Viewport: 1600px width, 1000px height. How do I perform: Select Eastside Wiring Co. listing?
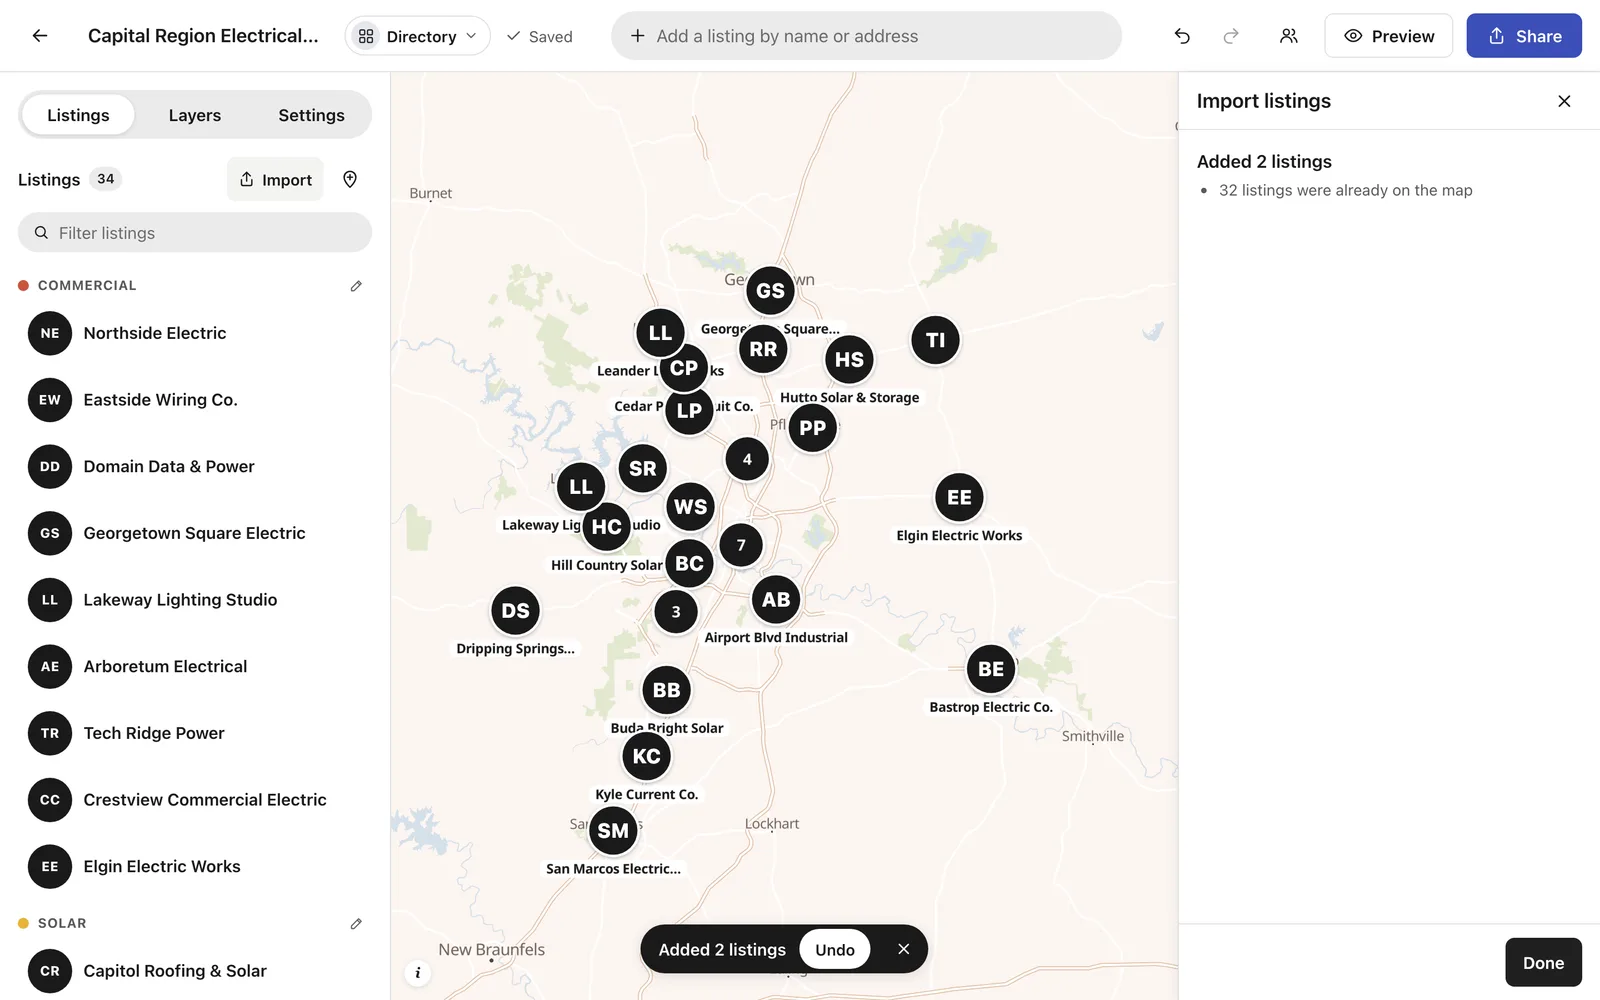pos(195,400)
